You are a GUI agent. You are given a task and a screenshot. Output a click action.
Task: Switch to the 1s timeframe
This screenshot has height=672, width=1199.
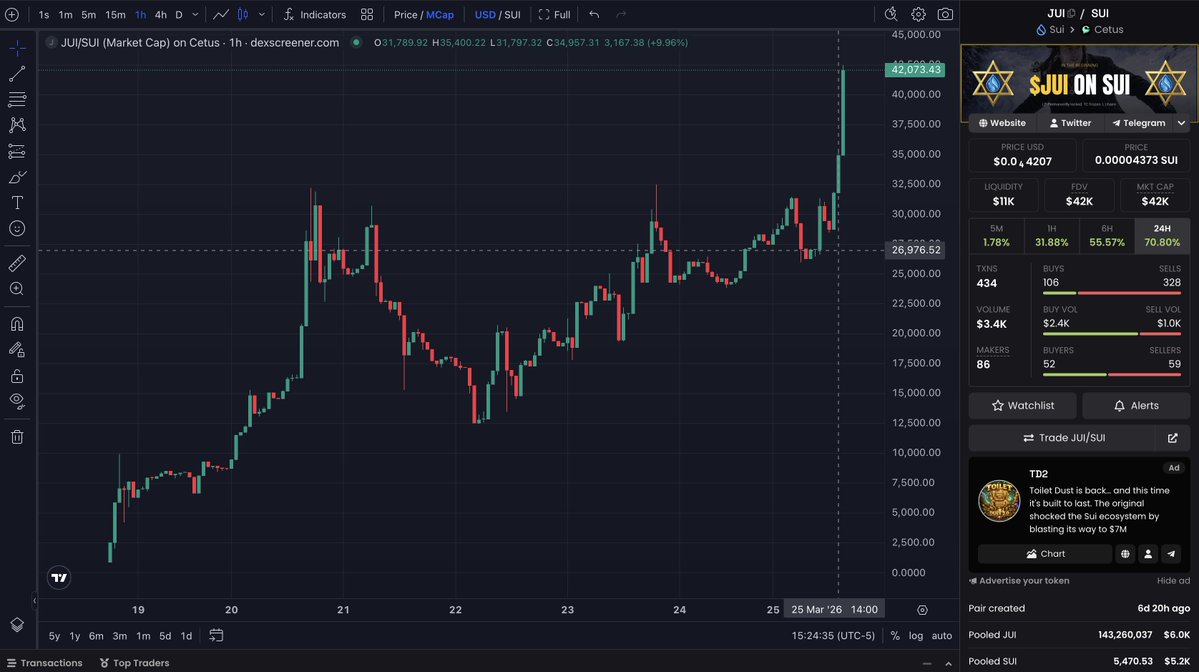coord(44,15)
